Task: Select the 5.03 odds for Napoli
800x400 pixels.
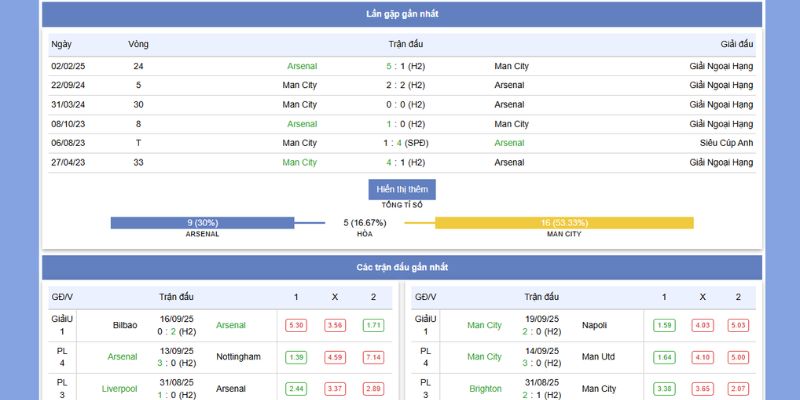Action: 738,325
